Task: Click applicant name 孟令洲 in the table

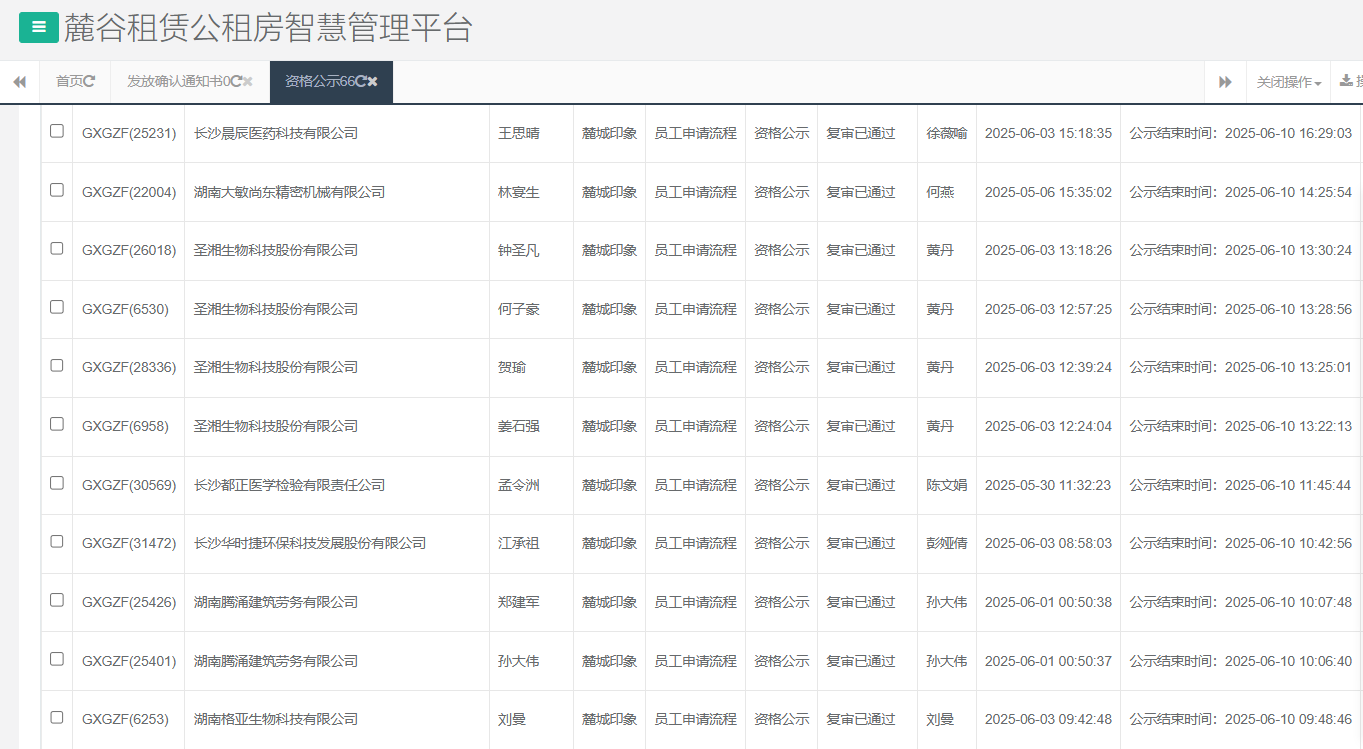Action: click(518, 485)
